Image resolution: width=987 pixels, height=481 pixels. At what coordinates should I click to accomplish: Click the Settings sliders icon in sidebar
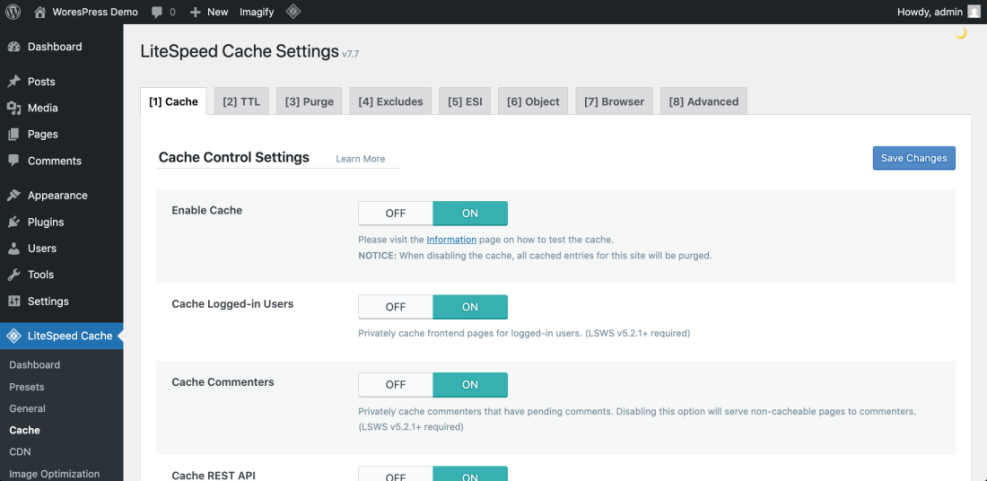[14, 302]
